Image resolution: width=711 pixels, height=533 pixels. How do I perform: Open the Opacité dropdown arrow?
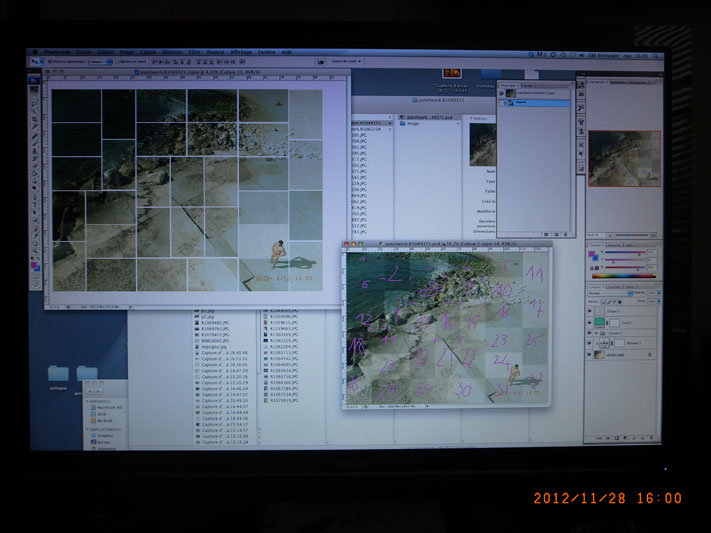click(x=659, y=293)
